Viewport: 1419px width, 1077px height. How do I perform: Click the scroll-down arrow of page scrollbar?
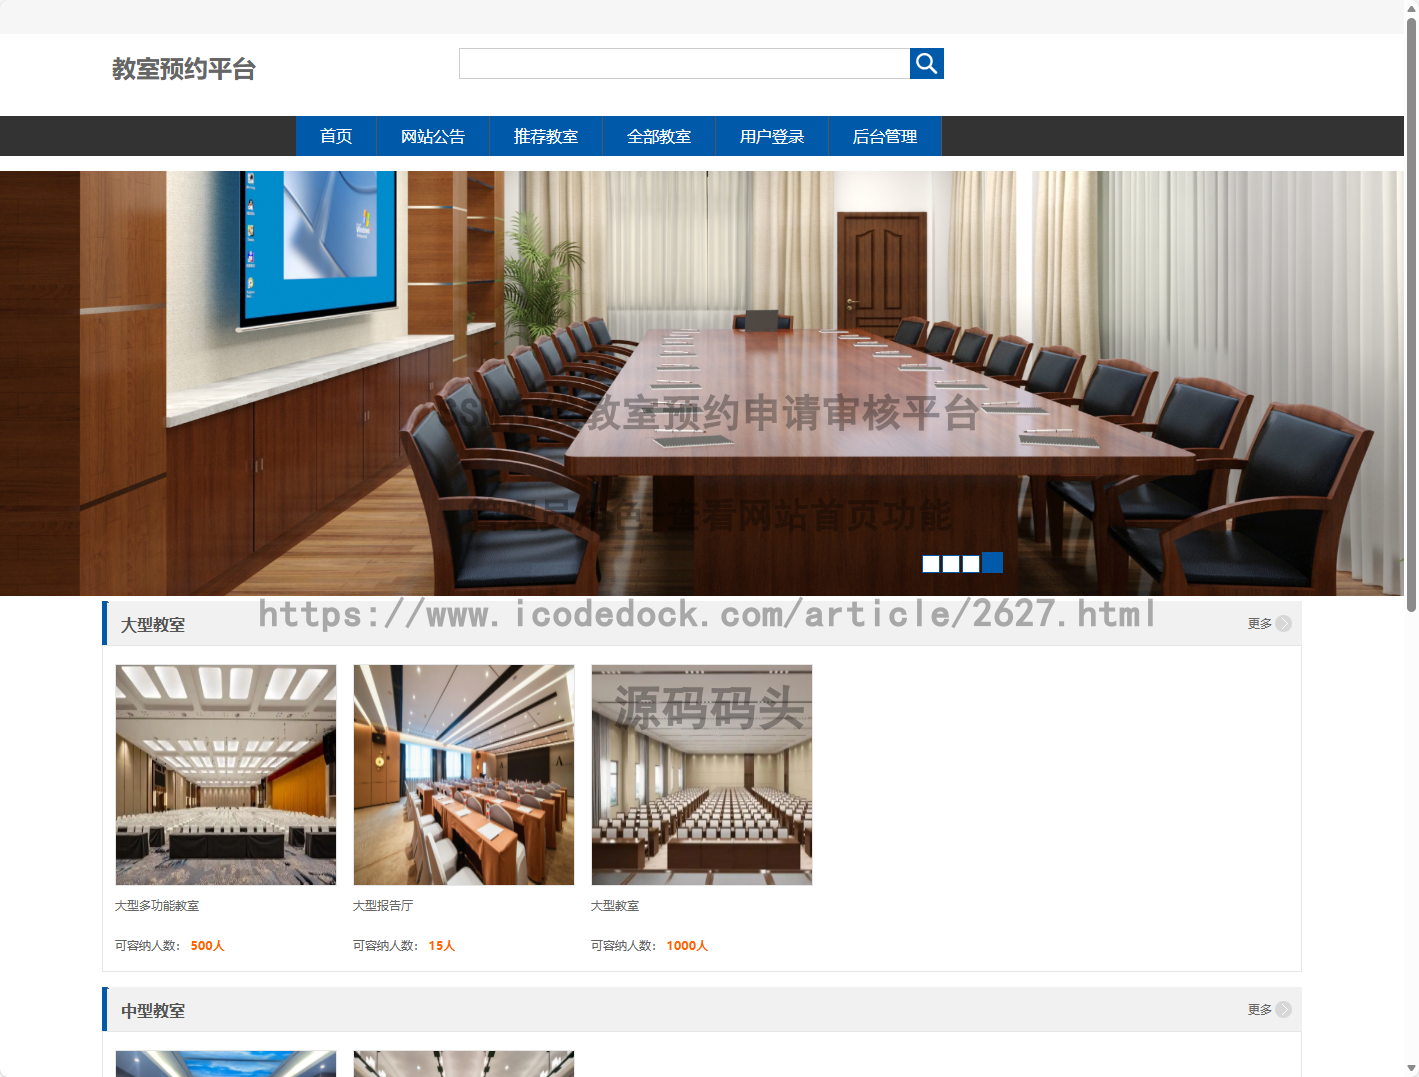click(x=1411, y=1068)
